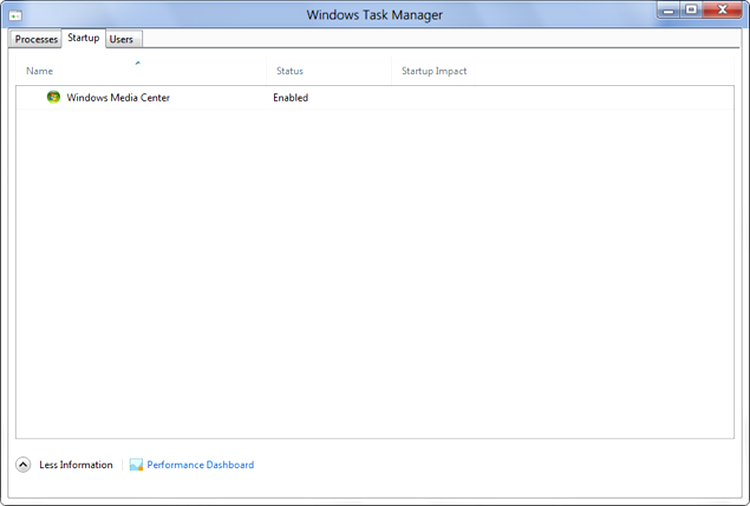Minimize the Task Manager window
This screenshot has height=506, width=750.
point(669,10)
